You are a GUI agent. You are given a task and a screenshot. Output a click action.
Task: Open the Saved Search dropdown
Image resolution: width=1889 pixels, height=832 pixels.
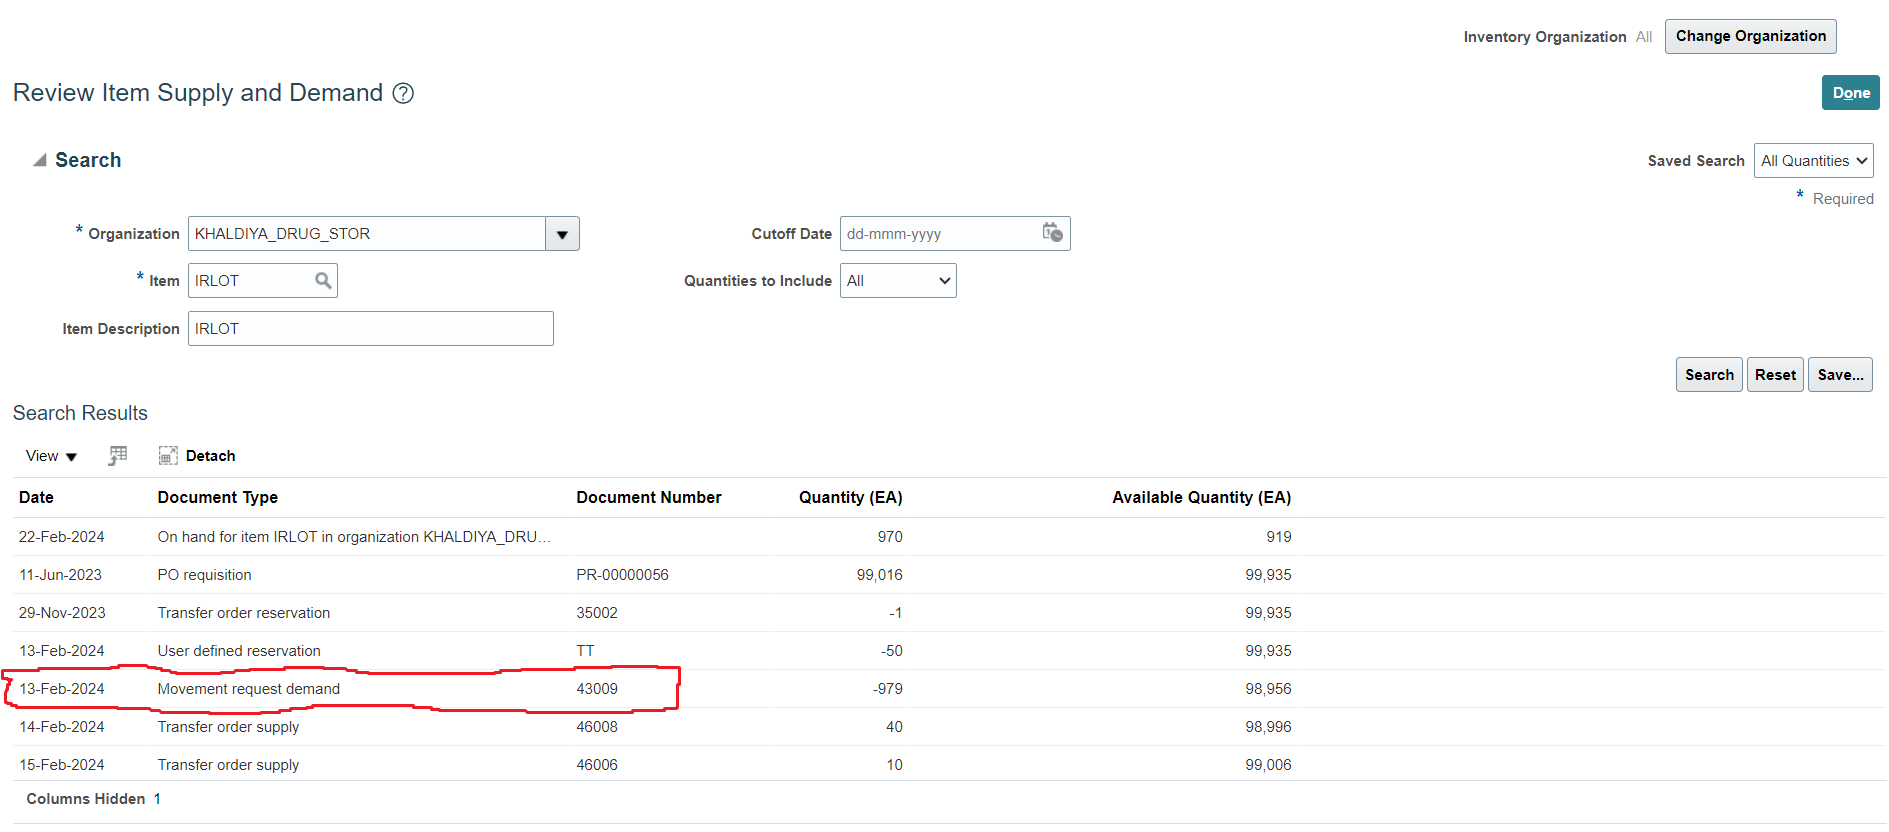[x=1813, y=161]
